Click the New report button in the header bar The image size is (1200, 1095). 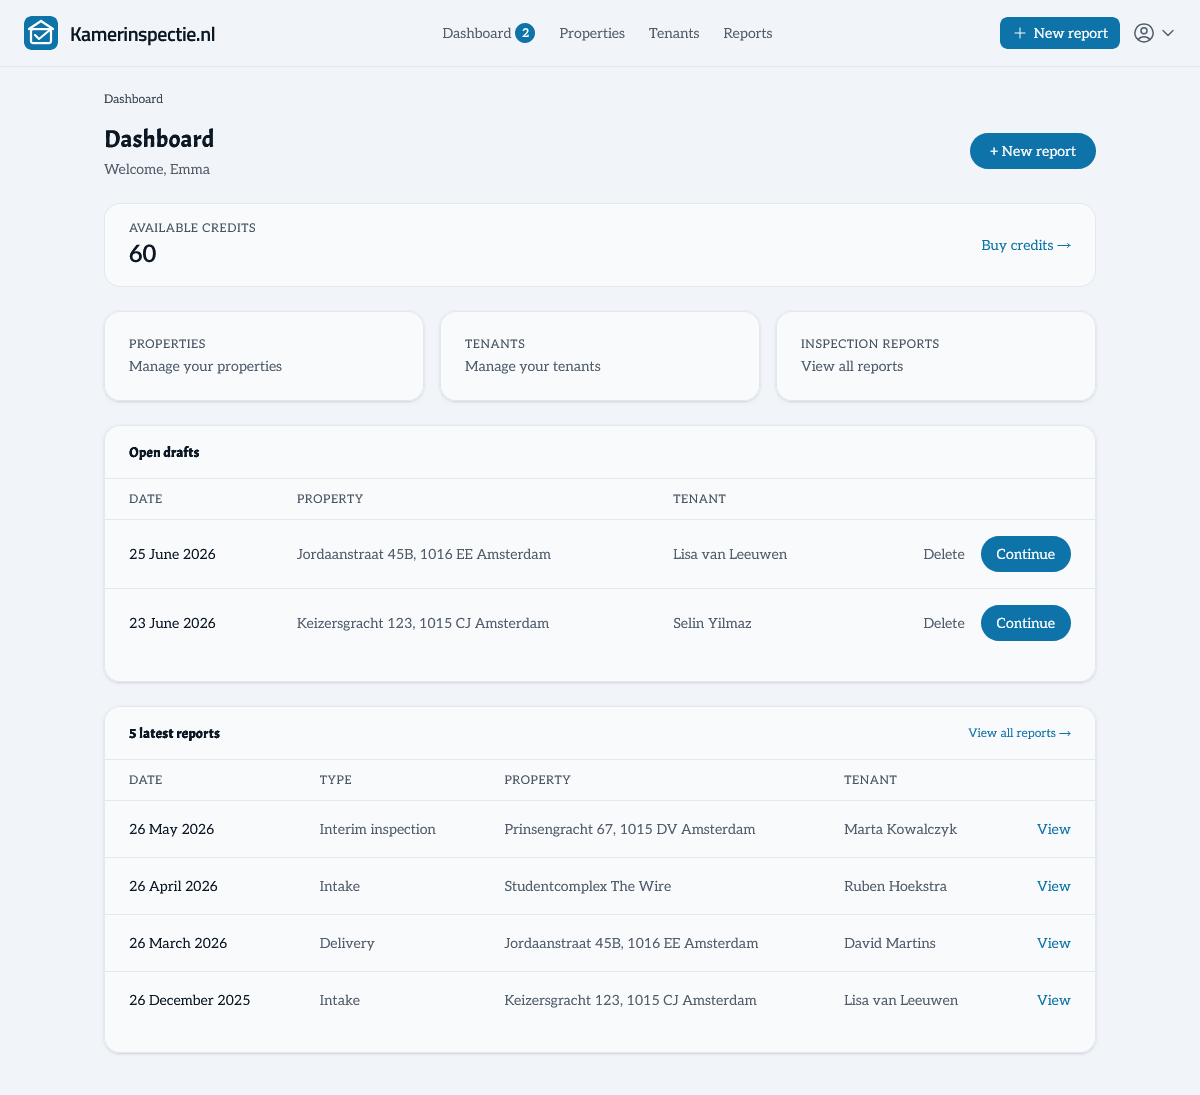click(x=1060, y=33)
